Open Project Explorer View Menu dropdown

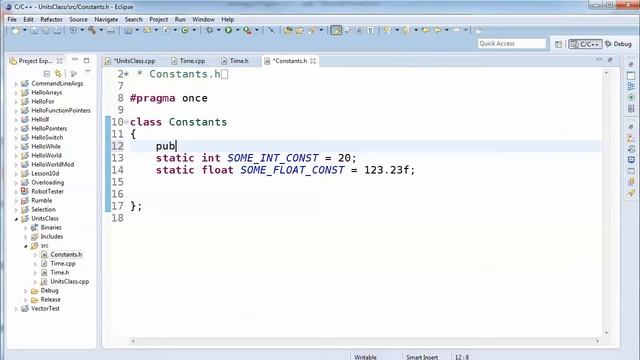(88, 72)
